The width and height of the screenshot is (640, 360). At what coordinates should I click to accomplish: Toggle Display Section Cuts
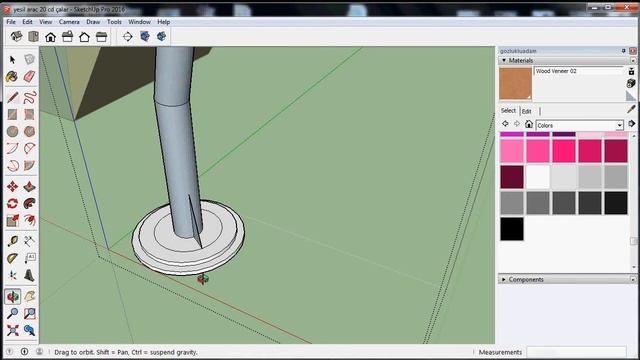point(161,37)
